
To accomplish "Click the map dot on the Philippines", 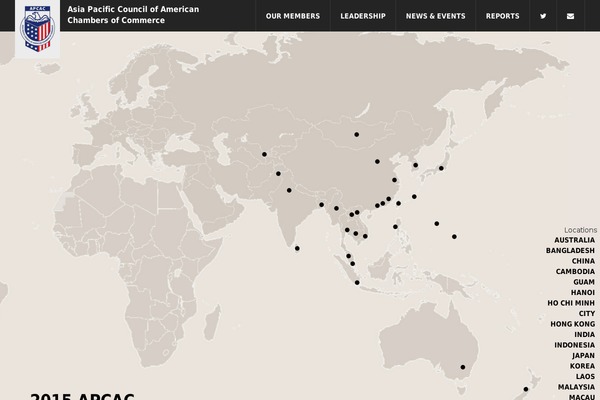I will (395, 227).
